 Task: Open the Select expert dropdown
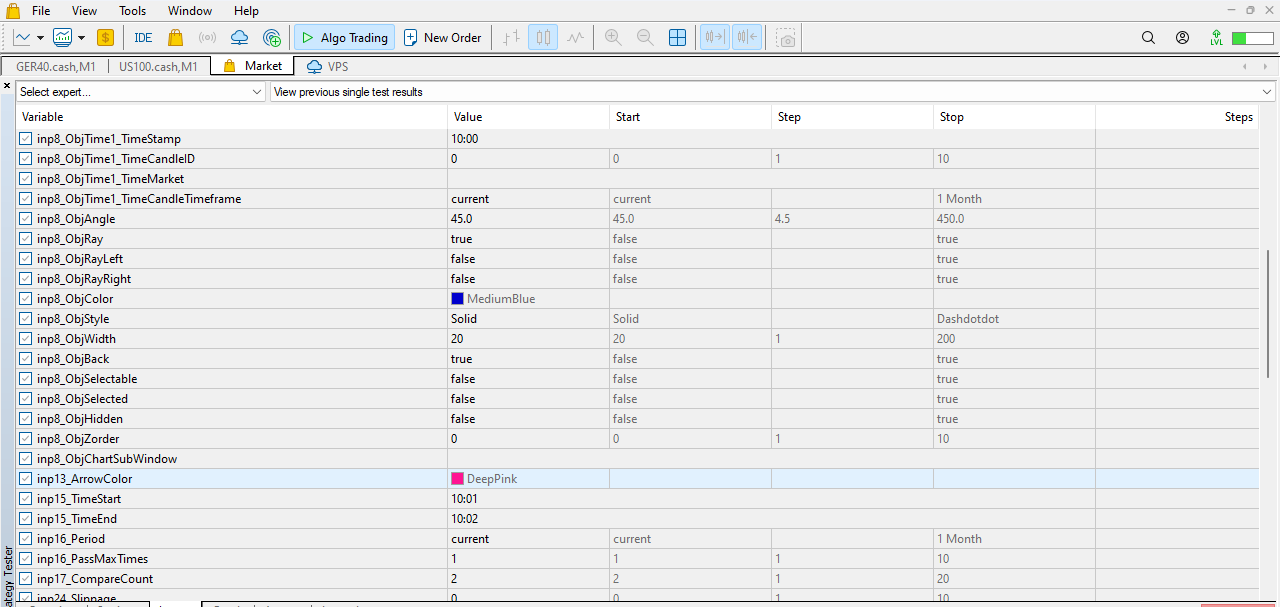tap(258, 91)
